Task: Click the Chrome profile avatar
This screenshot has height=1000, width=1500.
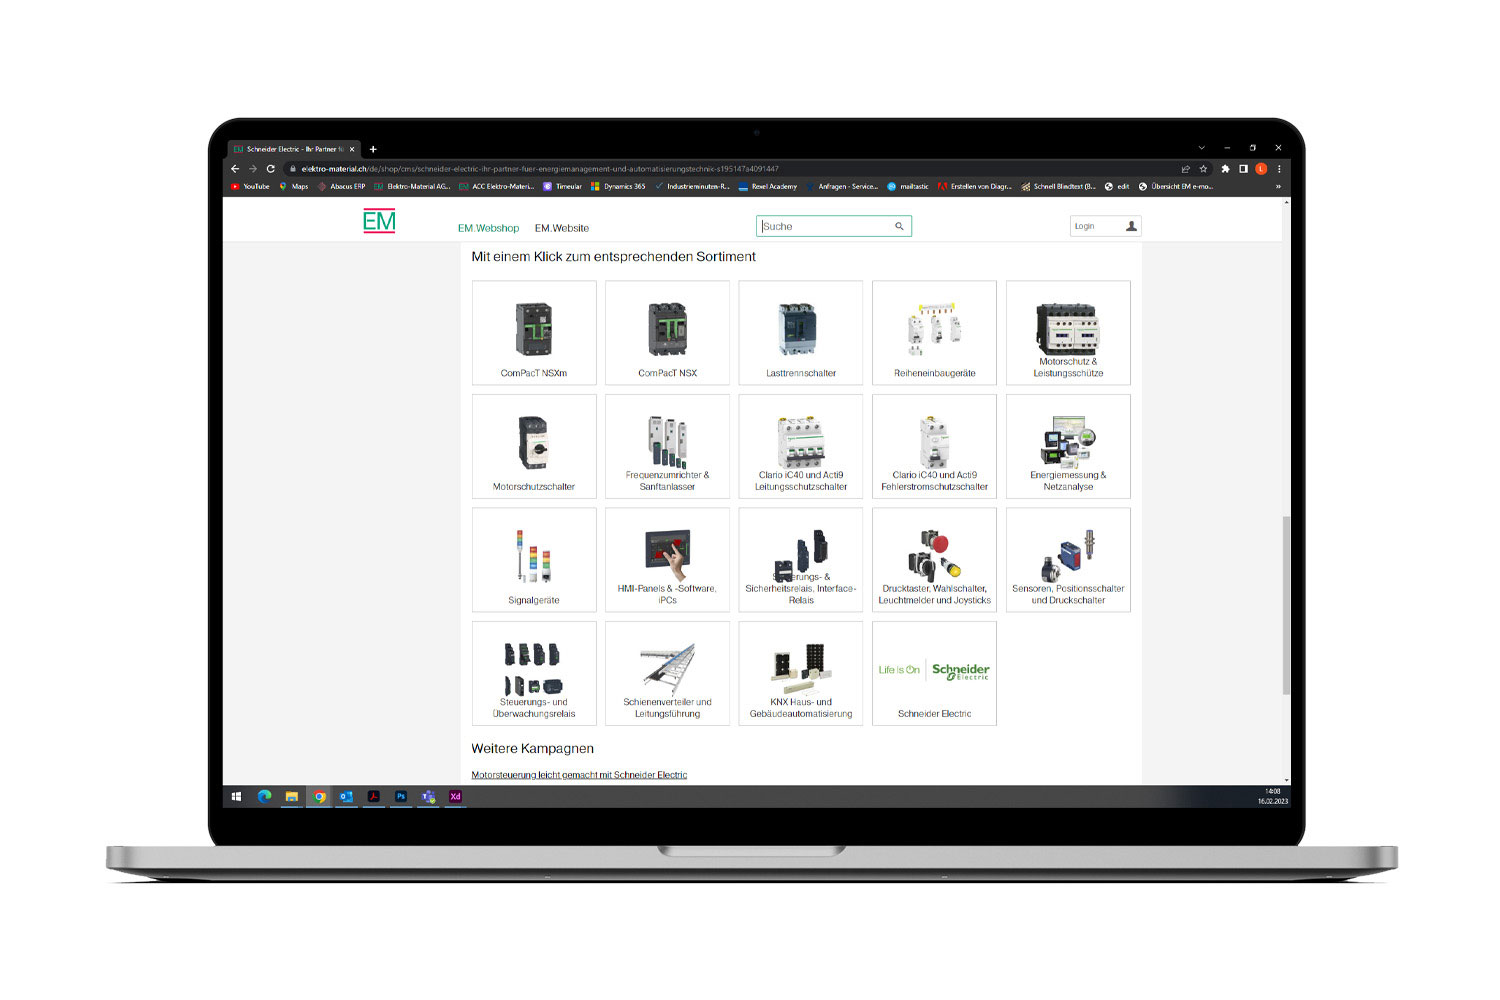Action: point(1261,169)
